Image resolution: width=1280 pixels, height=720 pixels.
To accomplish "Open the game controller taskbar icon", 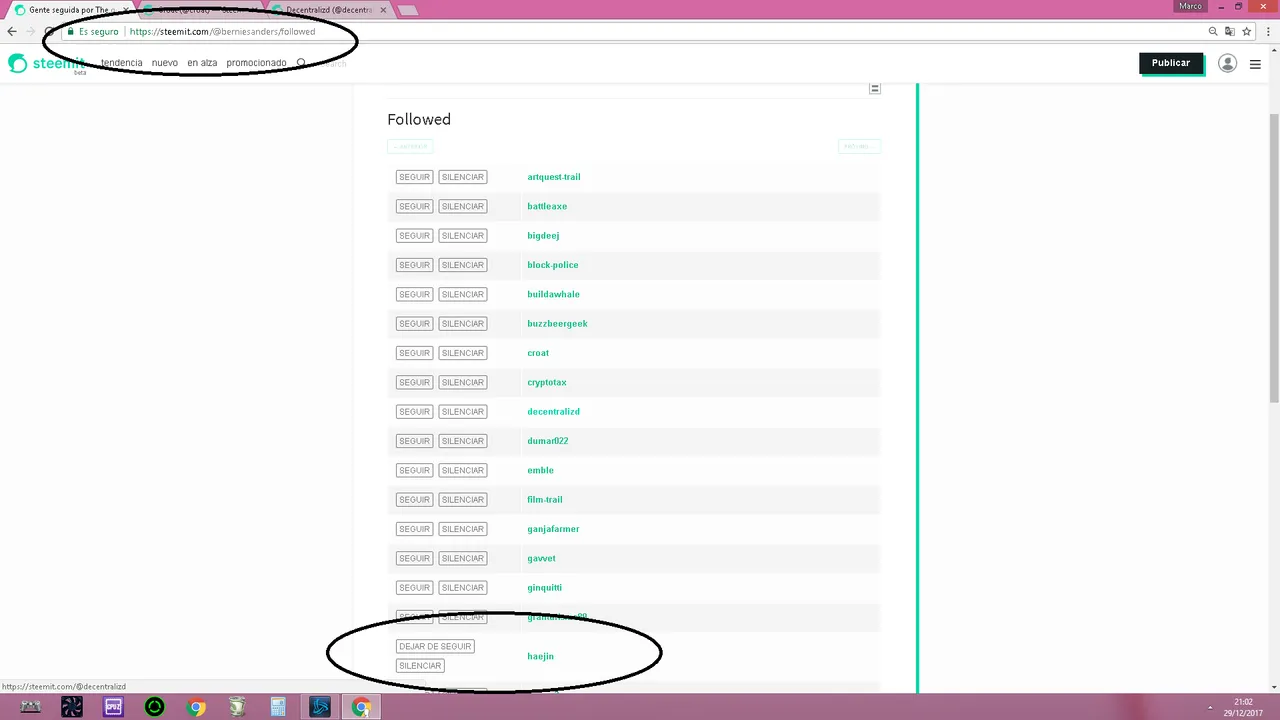I will (31, 707).
